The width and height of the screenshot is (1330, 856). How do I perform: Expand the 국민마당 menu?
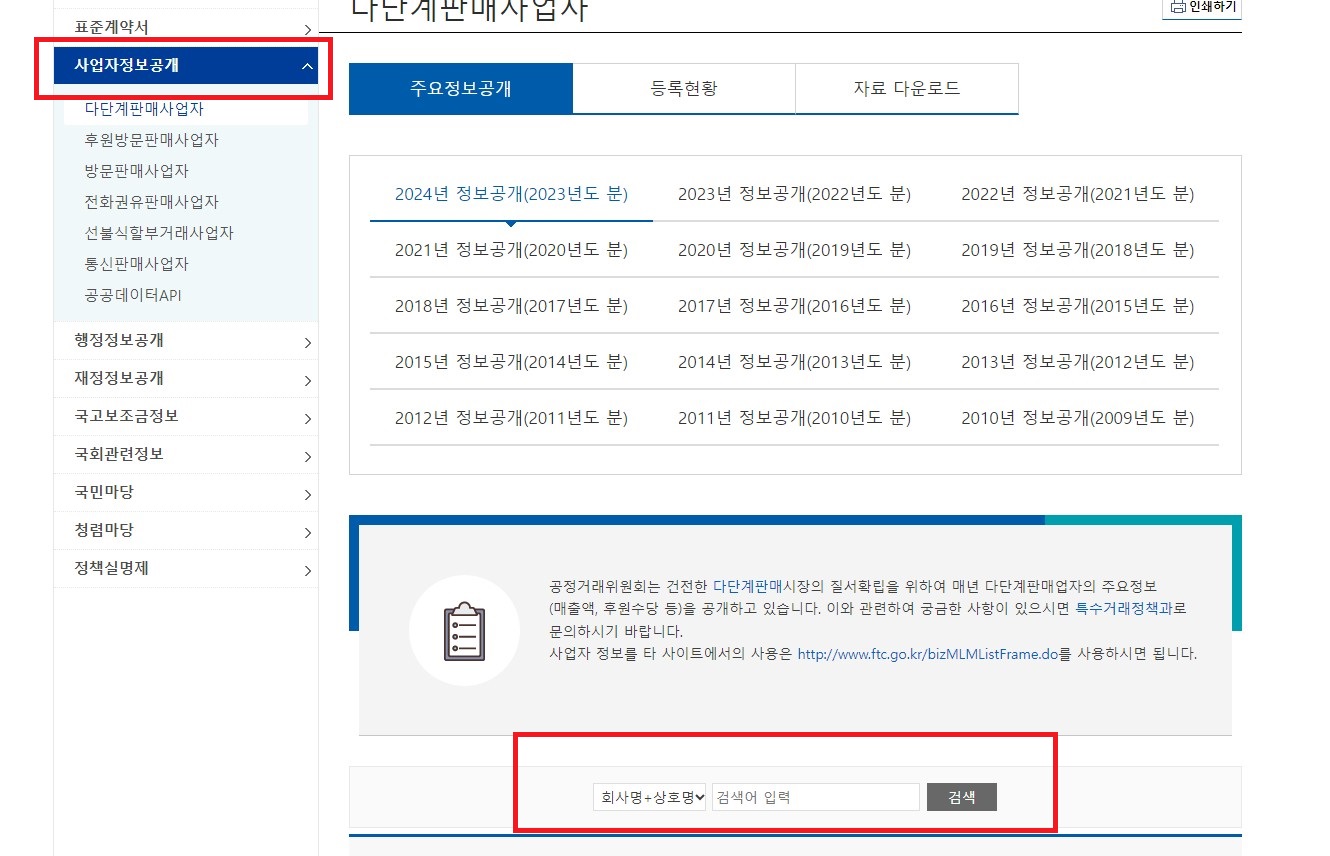186,493
